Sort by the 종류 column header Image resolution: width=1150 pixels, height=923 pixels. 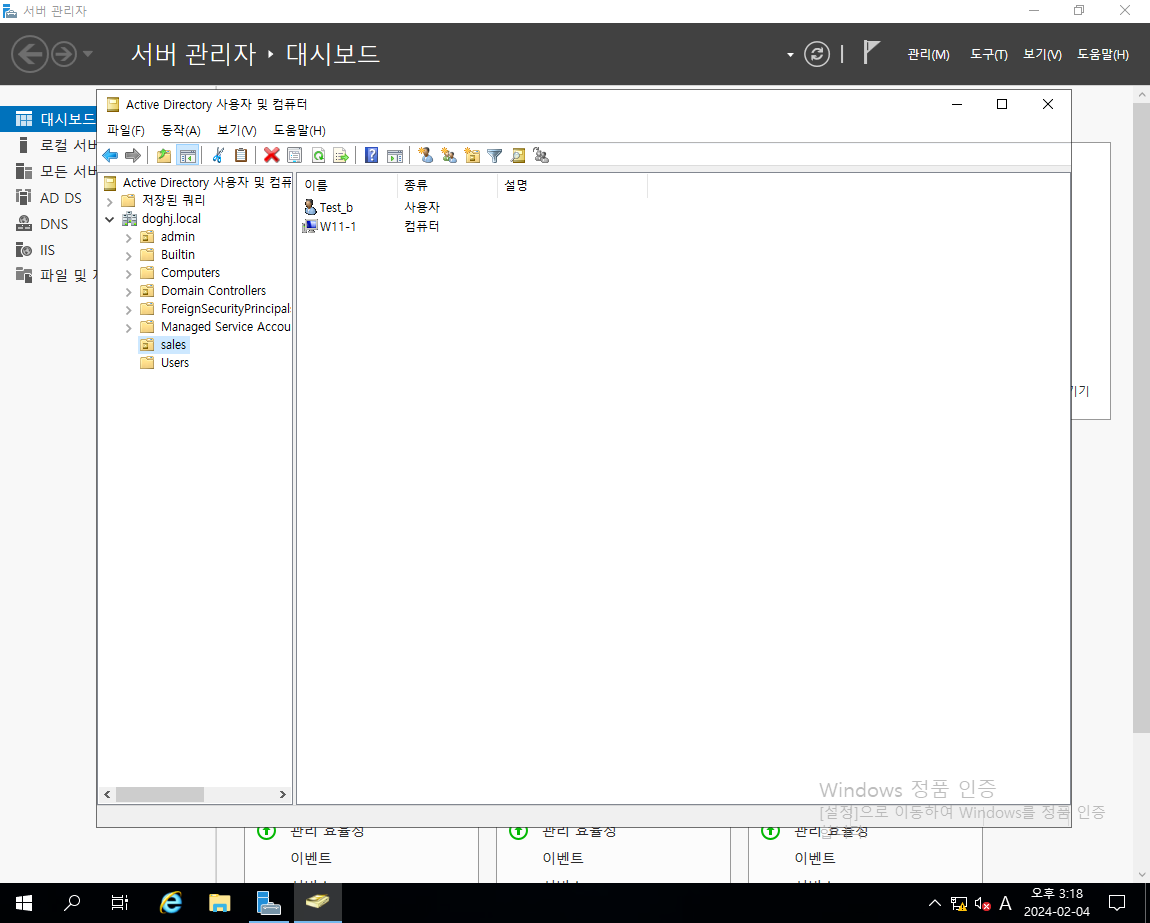click(447, 186)
